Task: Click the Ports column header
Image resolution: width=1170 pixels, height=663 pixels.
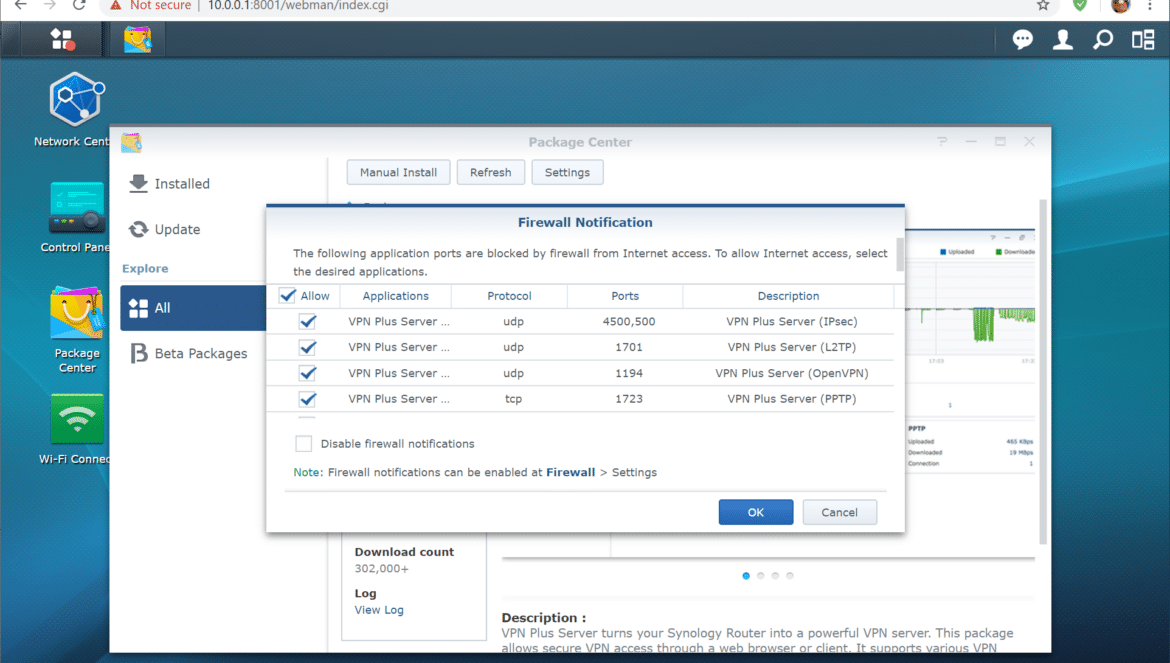Action: [625, 296]
